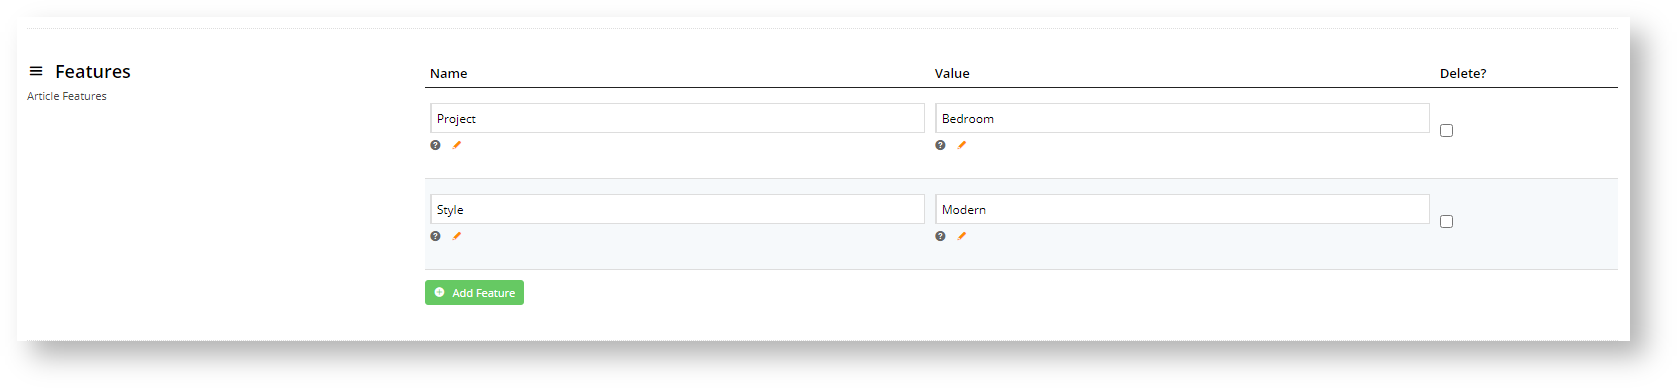Image resolution: width=1678 pixels, height=389 pixels.
Task: Click help icon under Bedroom value field
Action: 940,145
